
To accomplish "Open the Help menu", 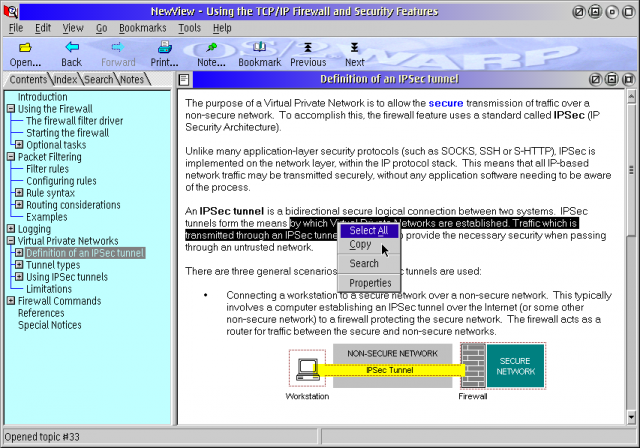I will pyautogui.click(x=222, y=28).
